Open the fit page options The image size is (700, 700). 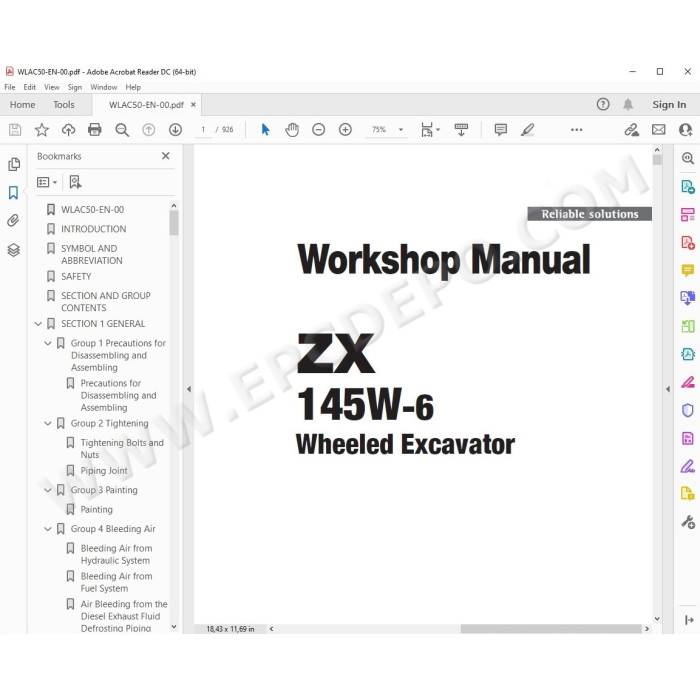coord(430,129)
